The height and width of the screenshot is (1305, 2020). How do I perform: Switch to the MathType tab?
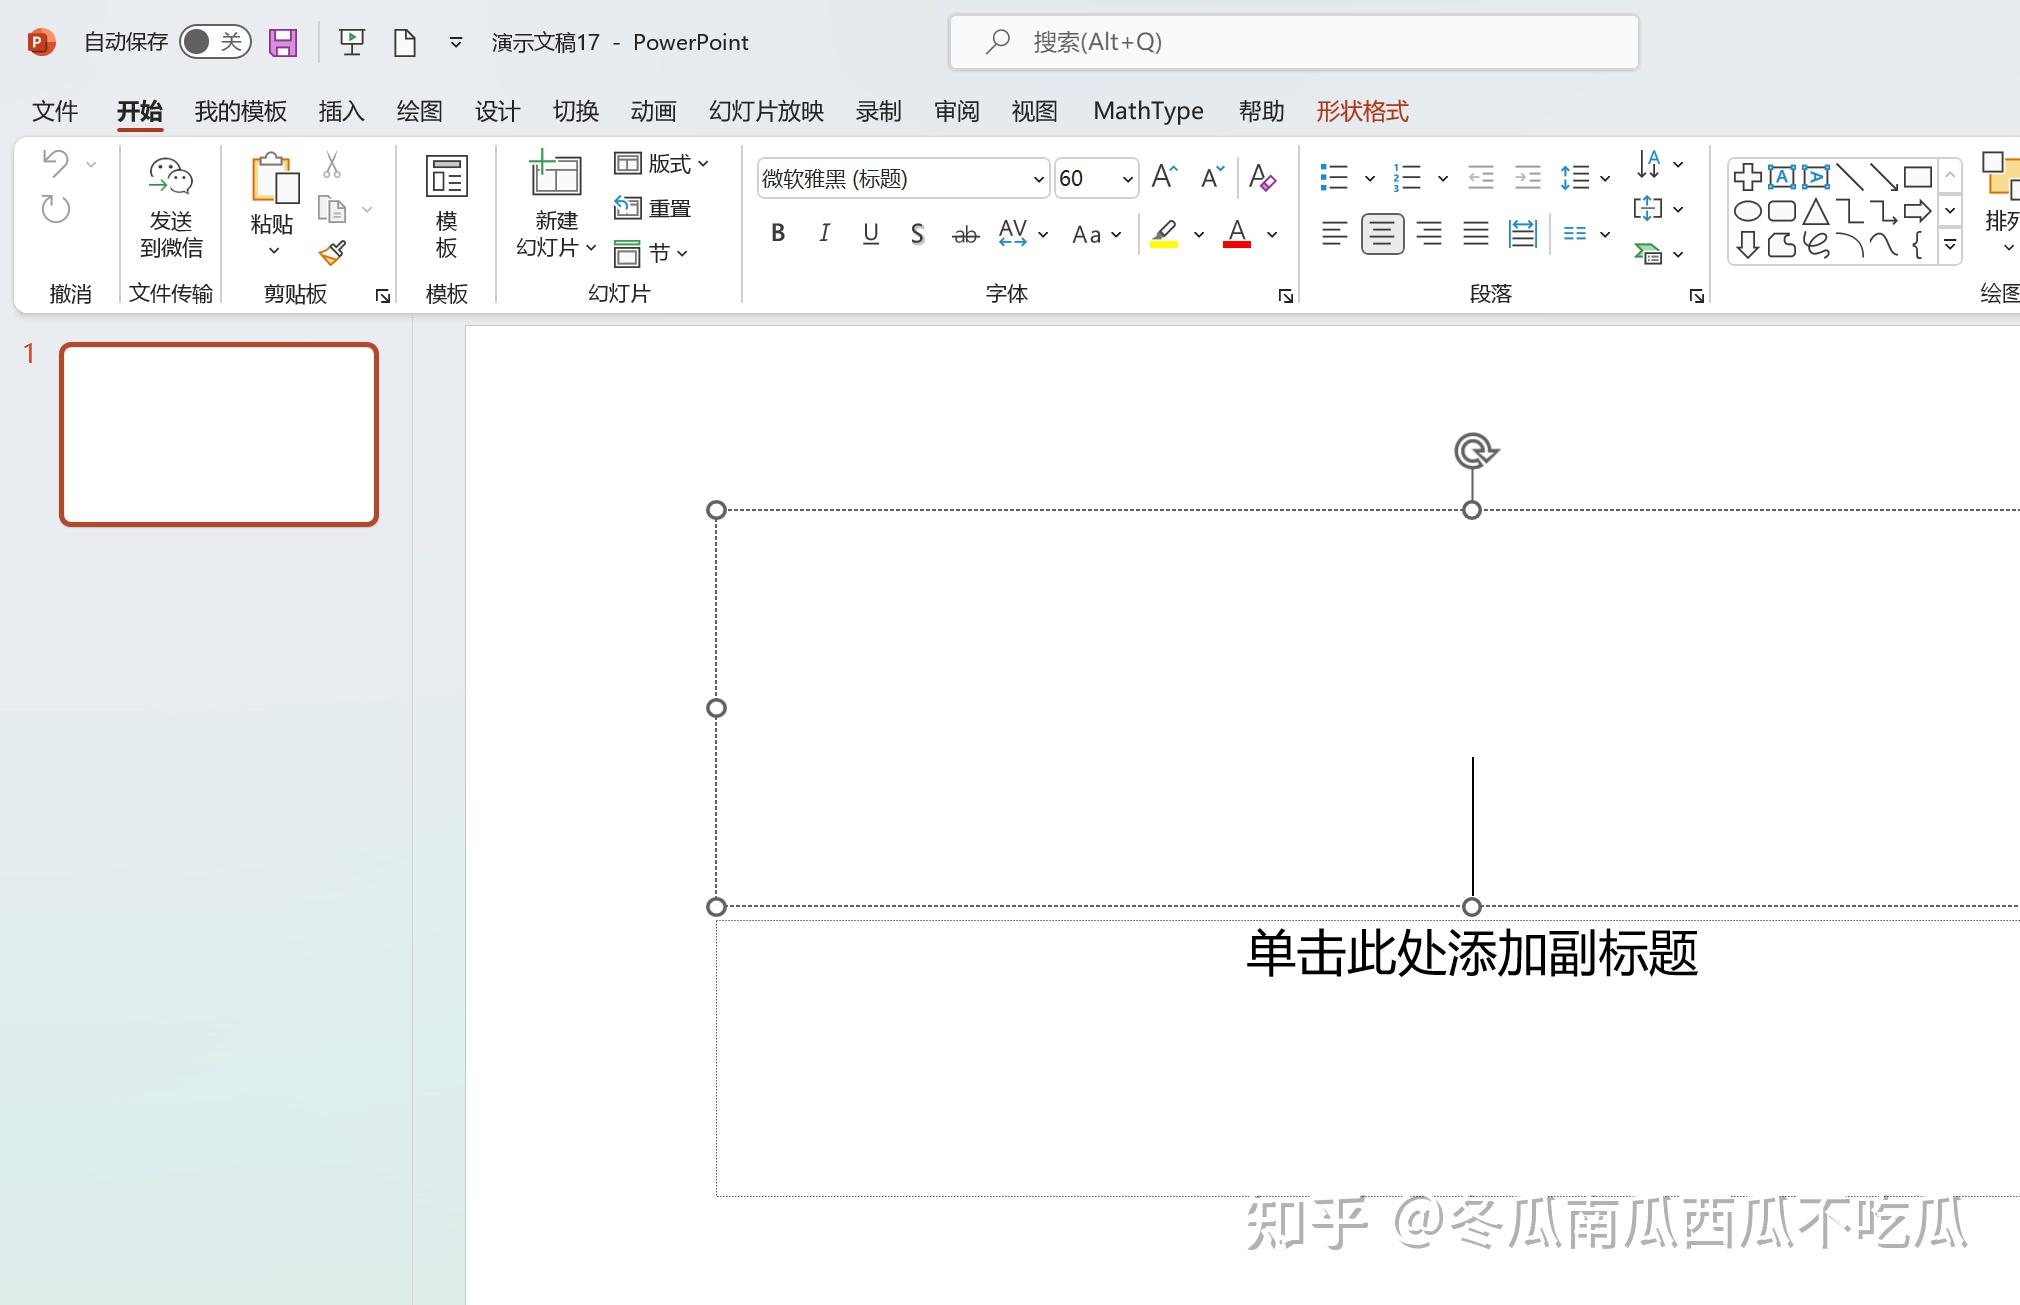tap(1148, 111)
